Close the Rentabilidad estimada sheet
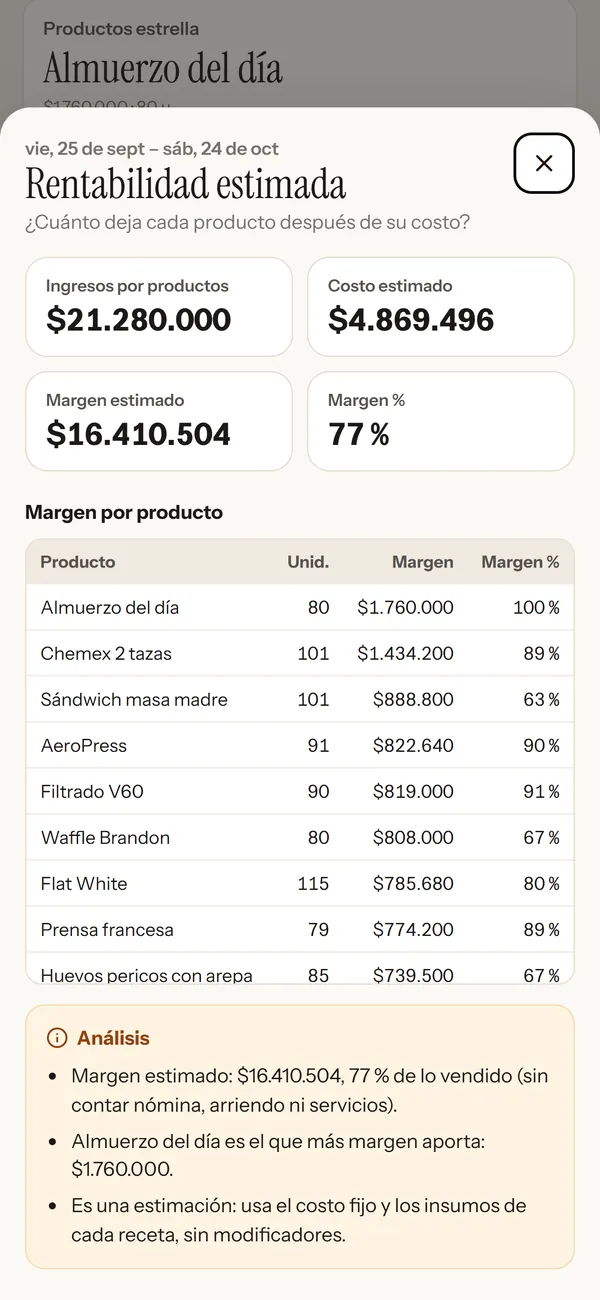The height and width of the screenshot is (1300, 600). pos(544,163)
